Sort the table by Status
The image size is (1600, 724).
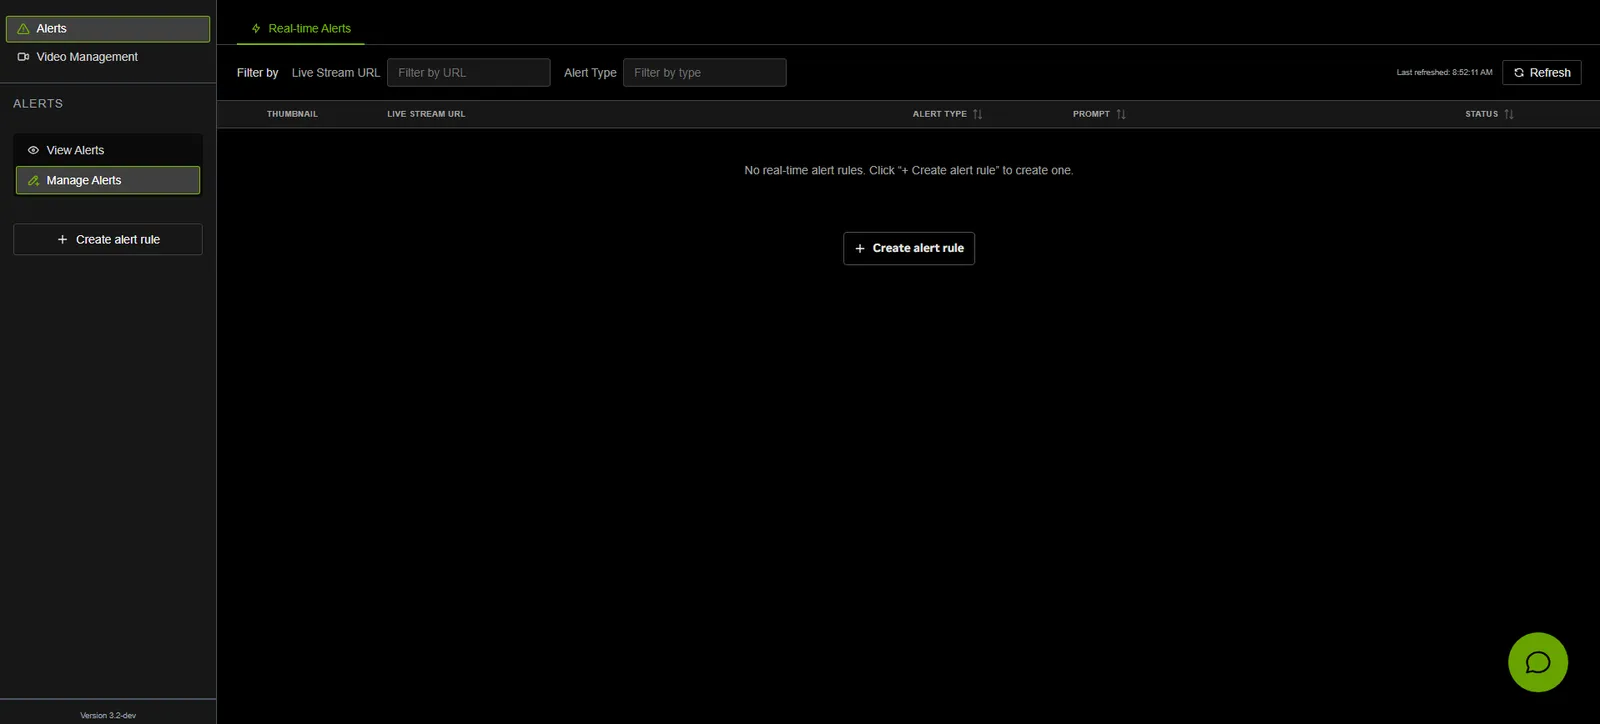point(1508,114)
